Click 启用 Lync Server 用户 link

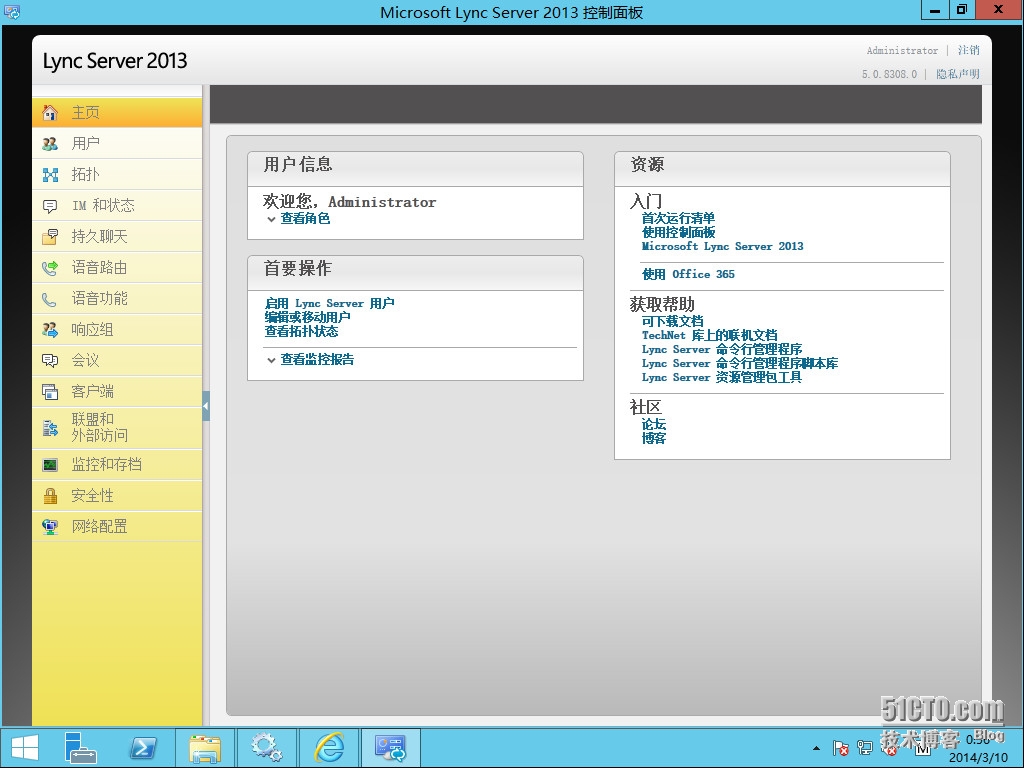329,304
